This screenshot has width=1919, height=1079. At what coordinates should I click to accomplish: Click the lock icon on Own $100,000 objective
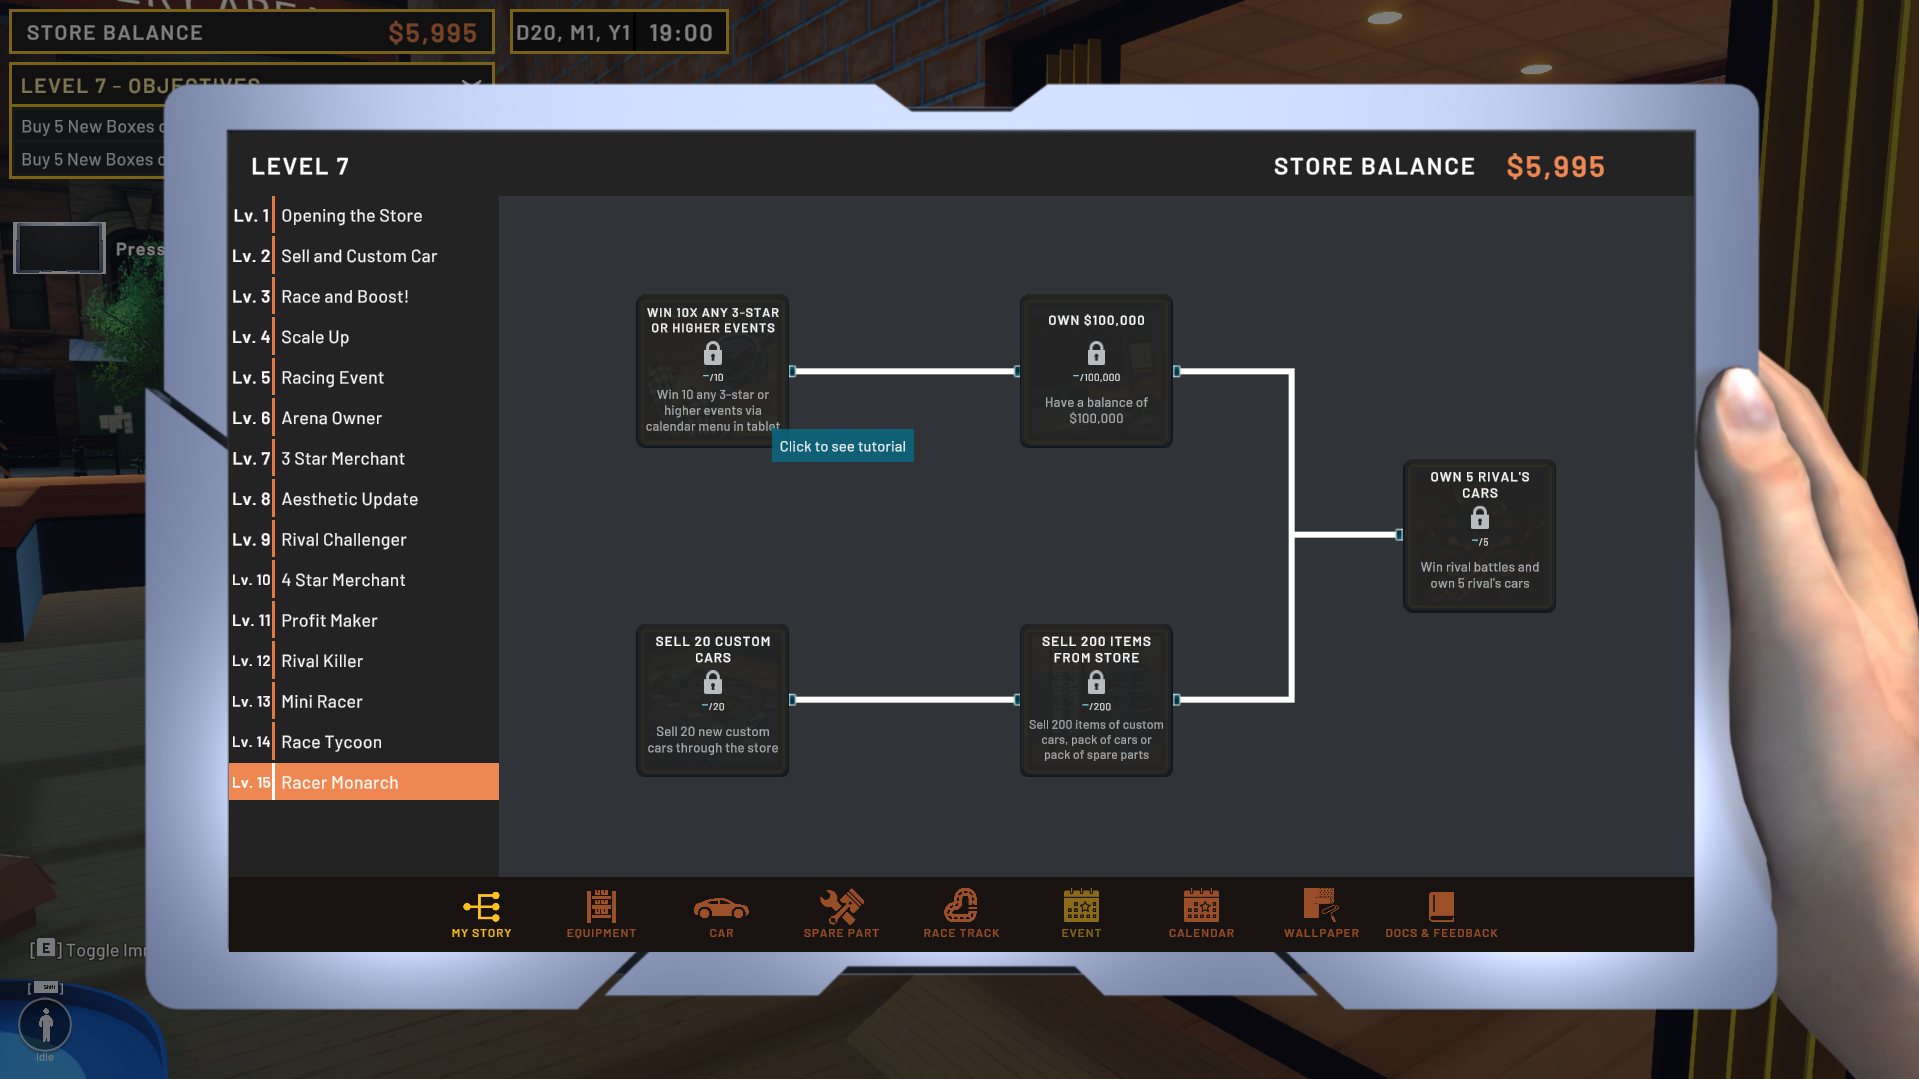coord(1096,352)
